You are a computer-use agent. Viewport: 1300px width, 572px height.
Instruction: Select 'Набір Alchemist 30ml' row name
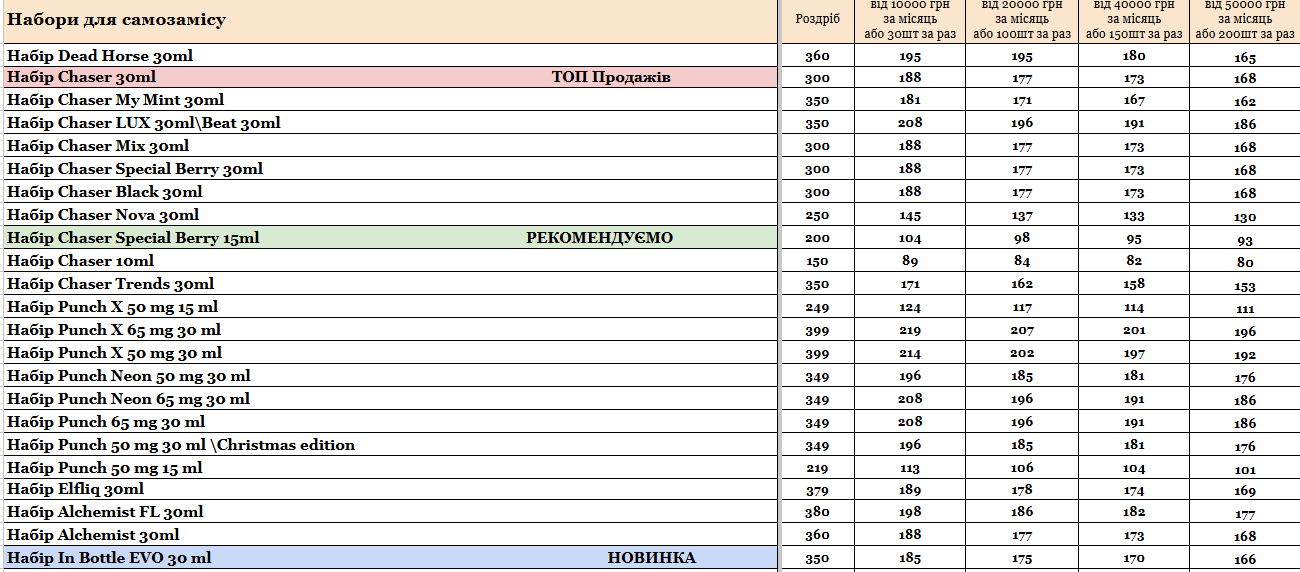94,535
